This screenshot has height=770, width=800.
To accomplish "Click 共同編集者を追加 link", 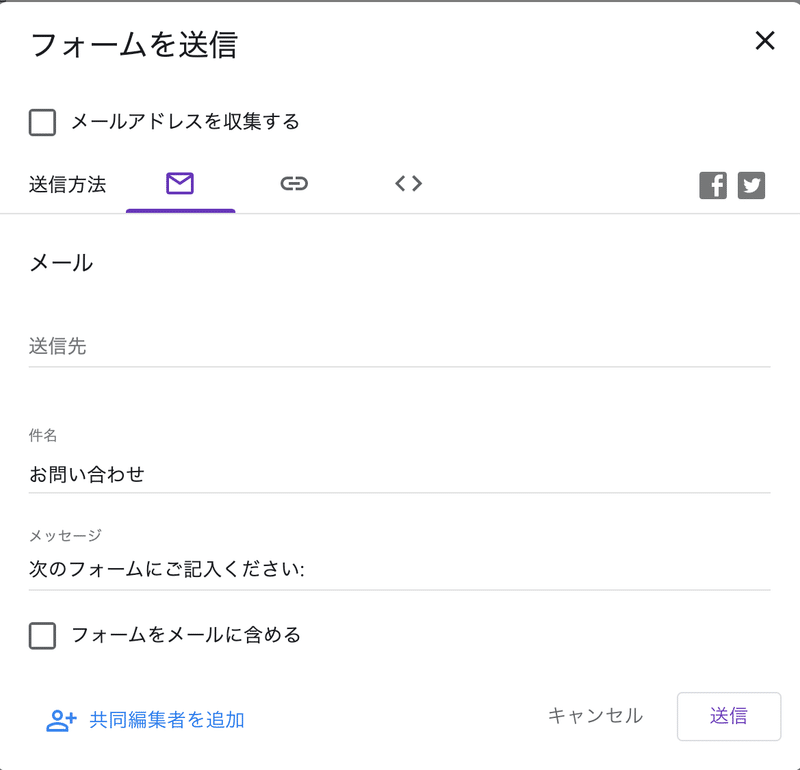I will 167,720.
